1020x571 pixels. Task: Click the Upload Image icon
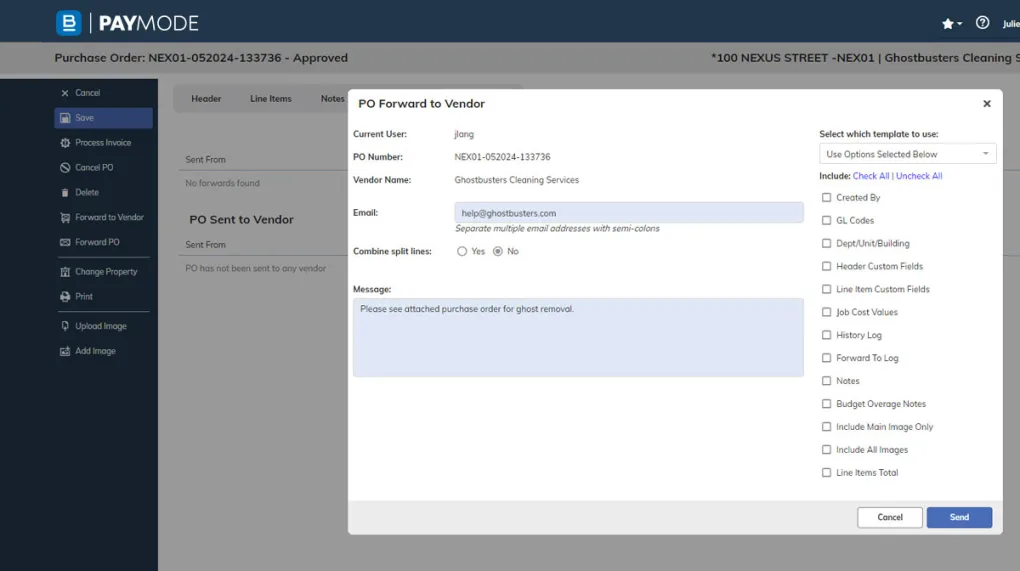(x=65, y=326)
